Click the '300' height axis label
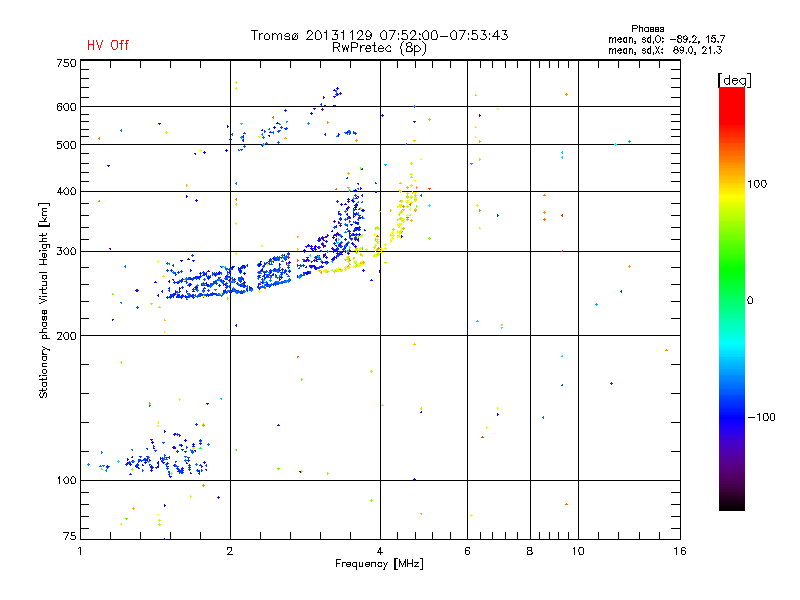This screenshot has height=600, width=800. 66,252
